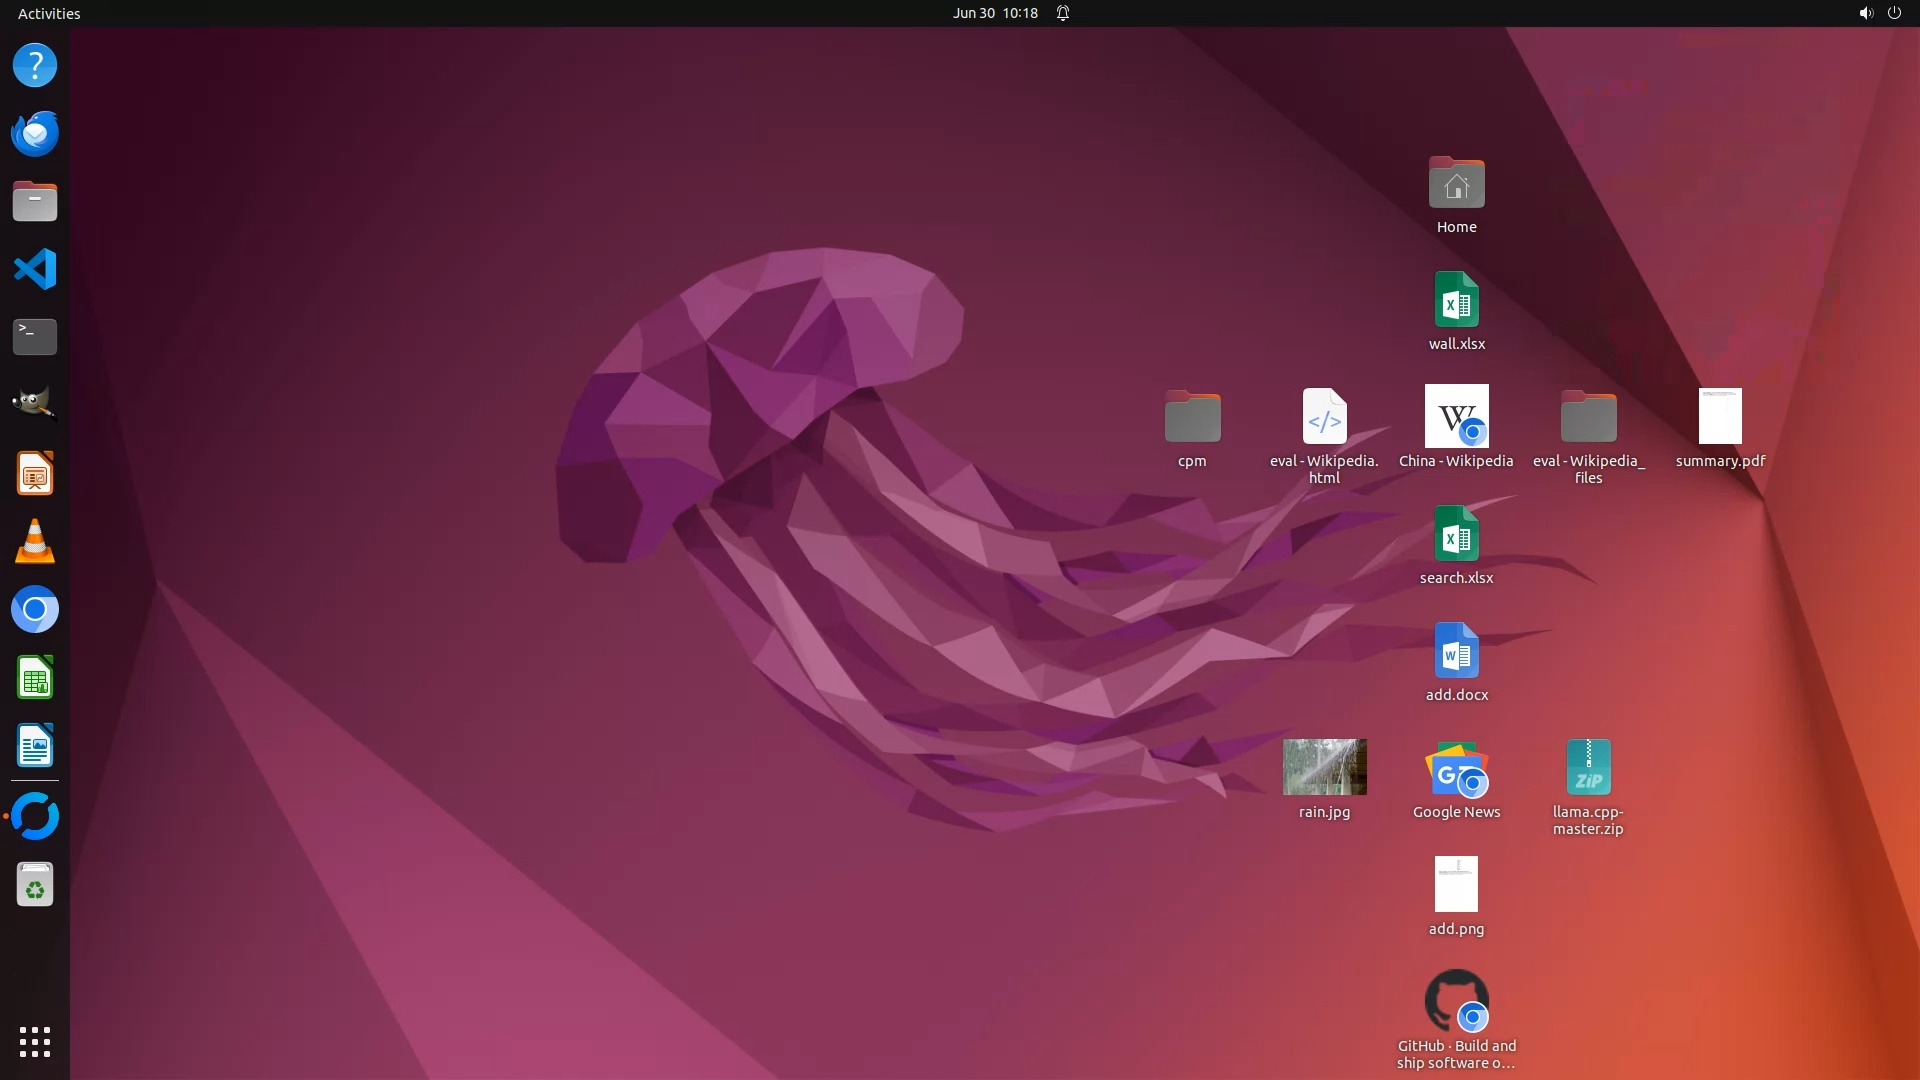Viewport: 1920px width, 1080px height.
Task: Launch GIMP from the dock
Action: (x=35, y=404)
